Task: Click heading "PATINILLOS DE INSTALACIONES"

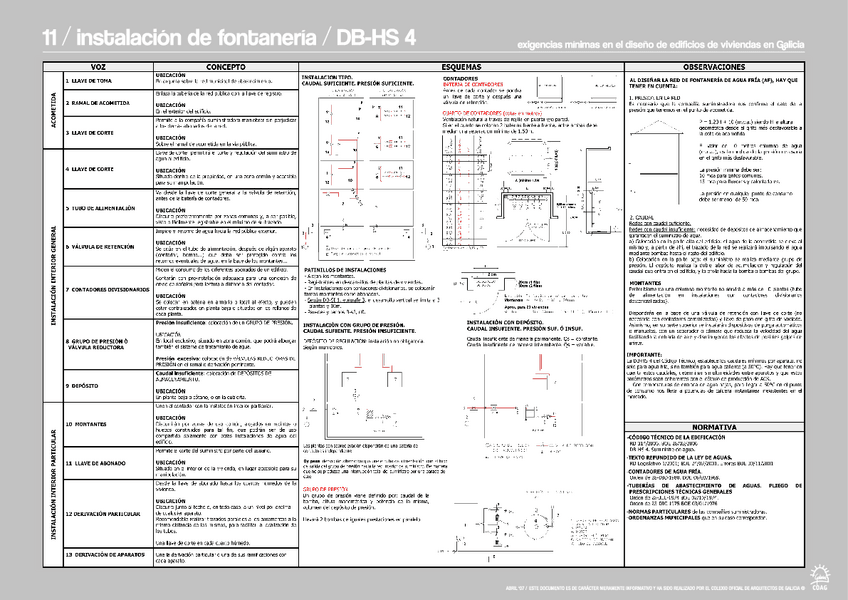Action: (x=345, y=269)
